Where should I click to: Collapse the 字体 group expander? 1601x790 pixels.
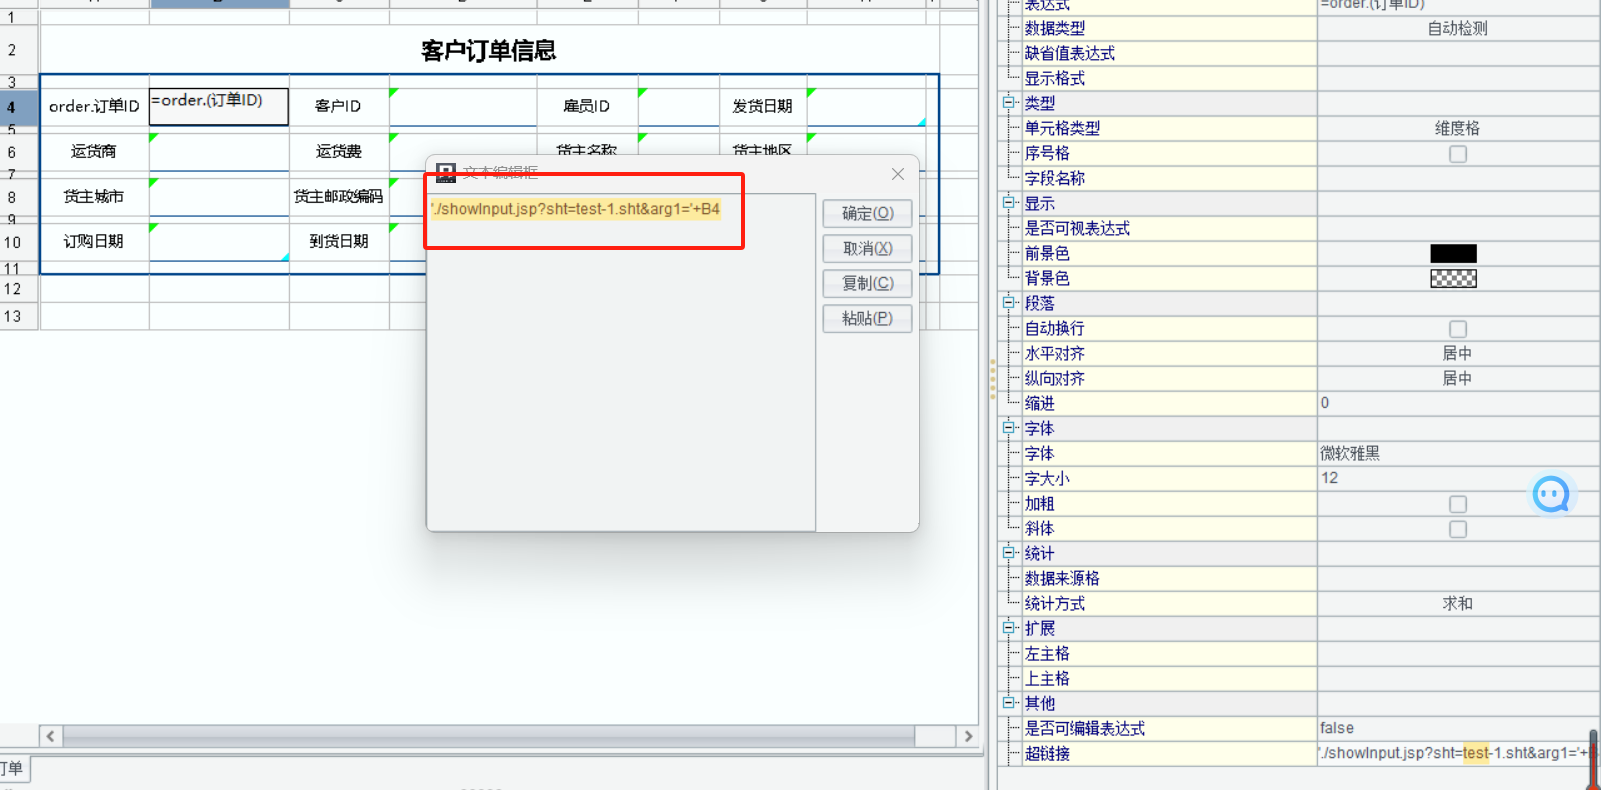1009,427
